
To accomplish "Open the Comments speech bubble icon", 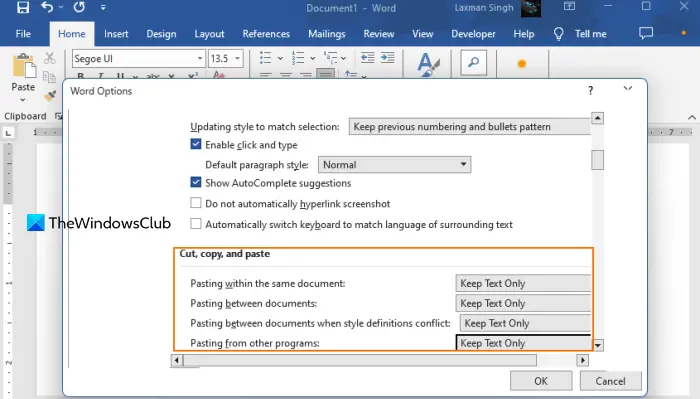I will pyautogui.click(x=646, y=33).
